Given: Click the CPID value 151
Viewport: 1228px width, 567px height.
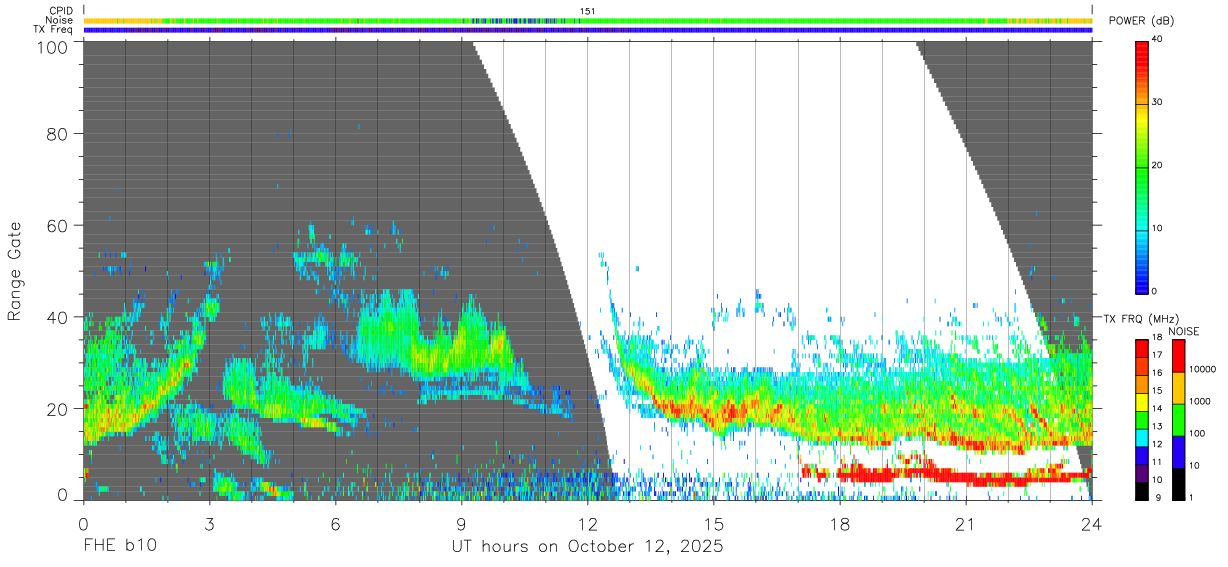Looking at the screenshot, I should (x=588, y=11).
